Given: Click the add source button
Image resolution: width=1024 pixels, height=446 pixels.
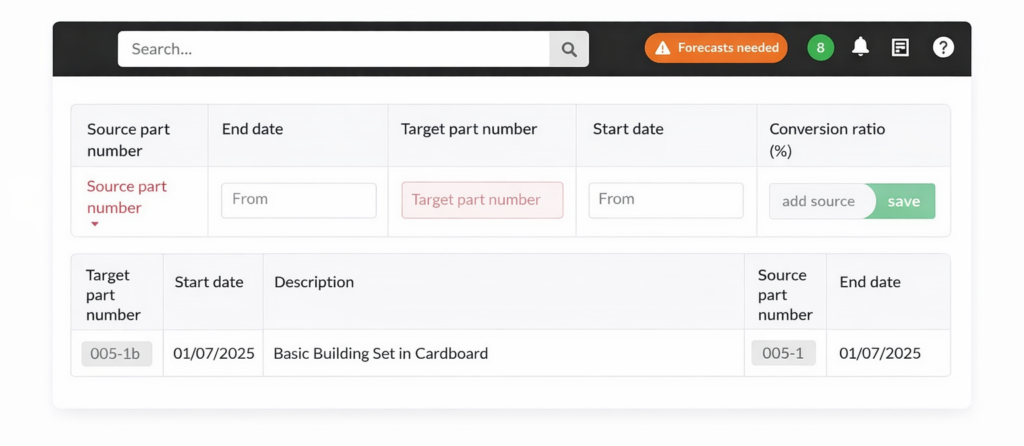Looking at the screenshot, I should click(818, 201).
